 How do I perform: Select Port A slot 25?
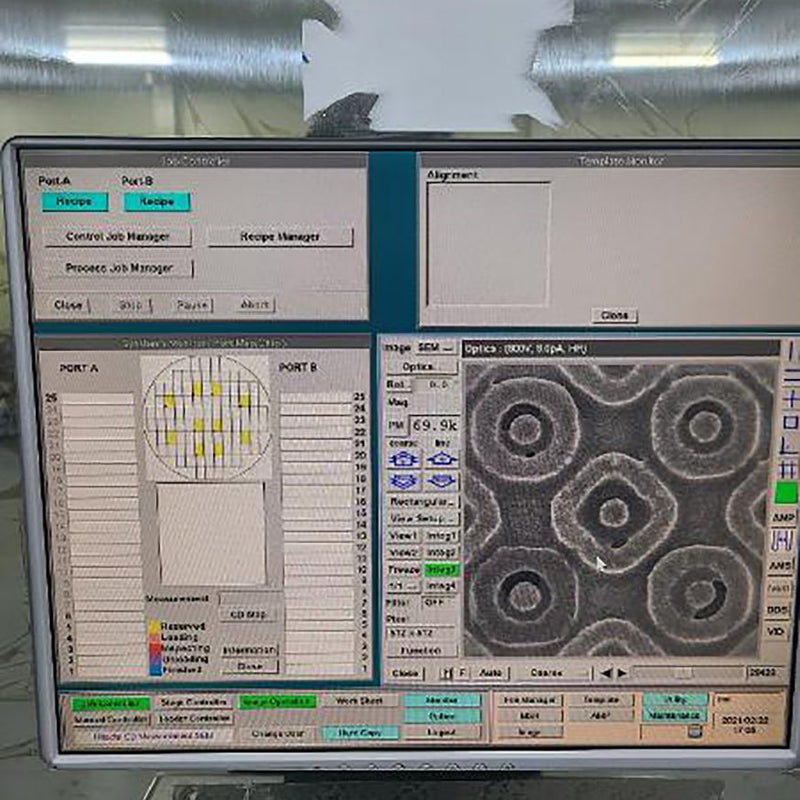pos(97,398)
